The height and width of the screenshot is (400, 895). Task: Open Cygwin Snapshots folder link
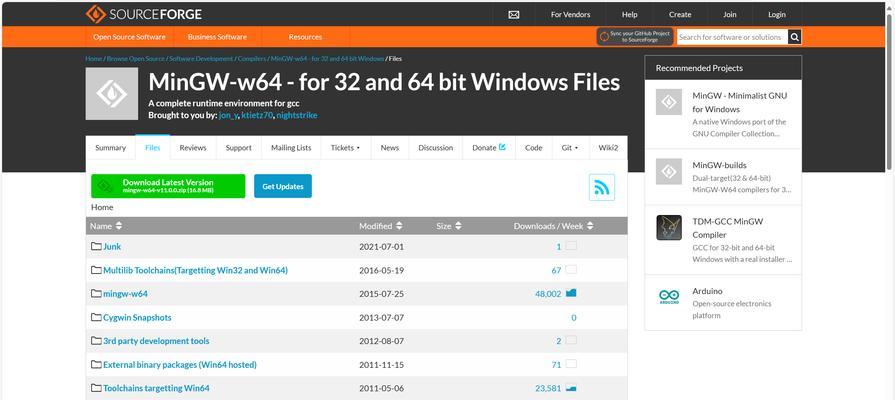click(x=137, y=317)
